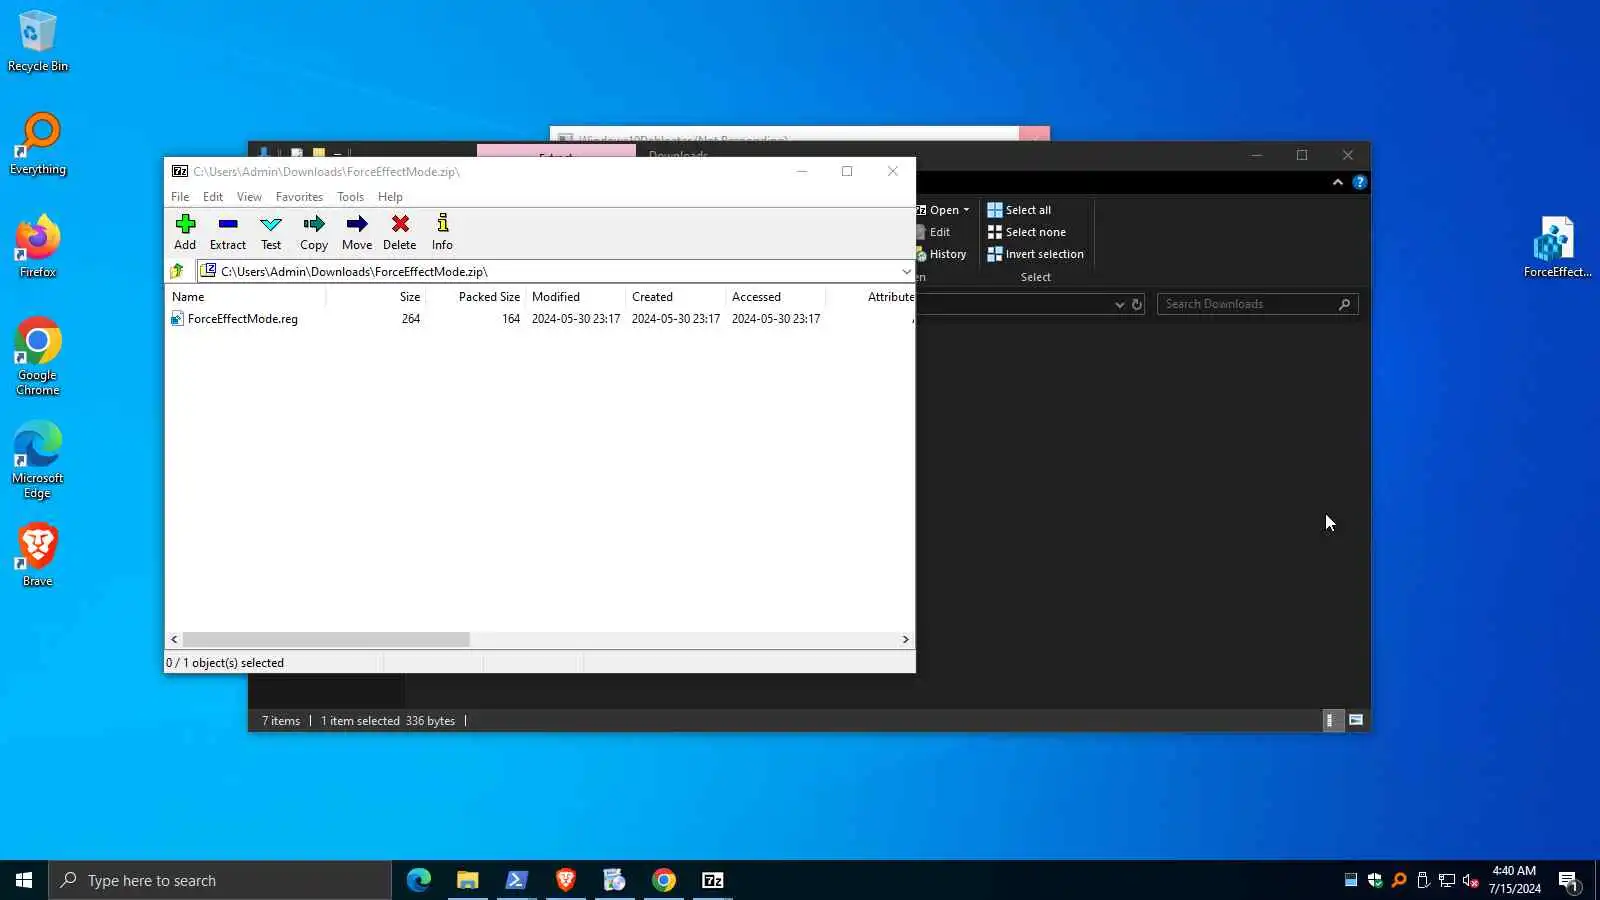The image size is (1600, 900).
Task: Click Invert selection in Explorer ribbon
Action: click(x=1035, y=254)
